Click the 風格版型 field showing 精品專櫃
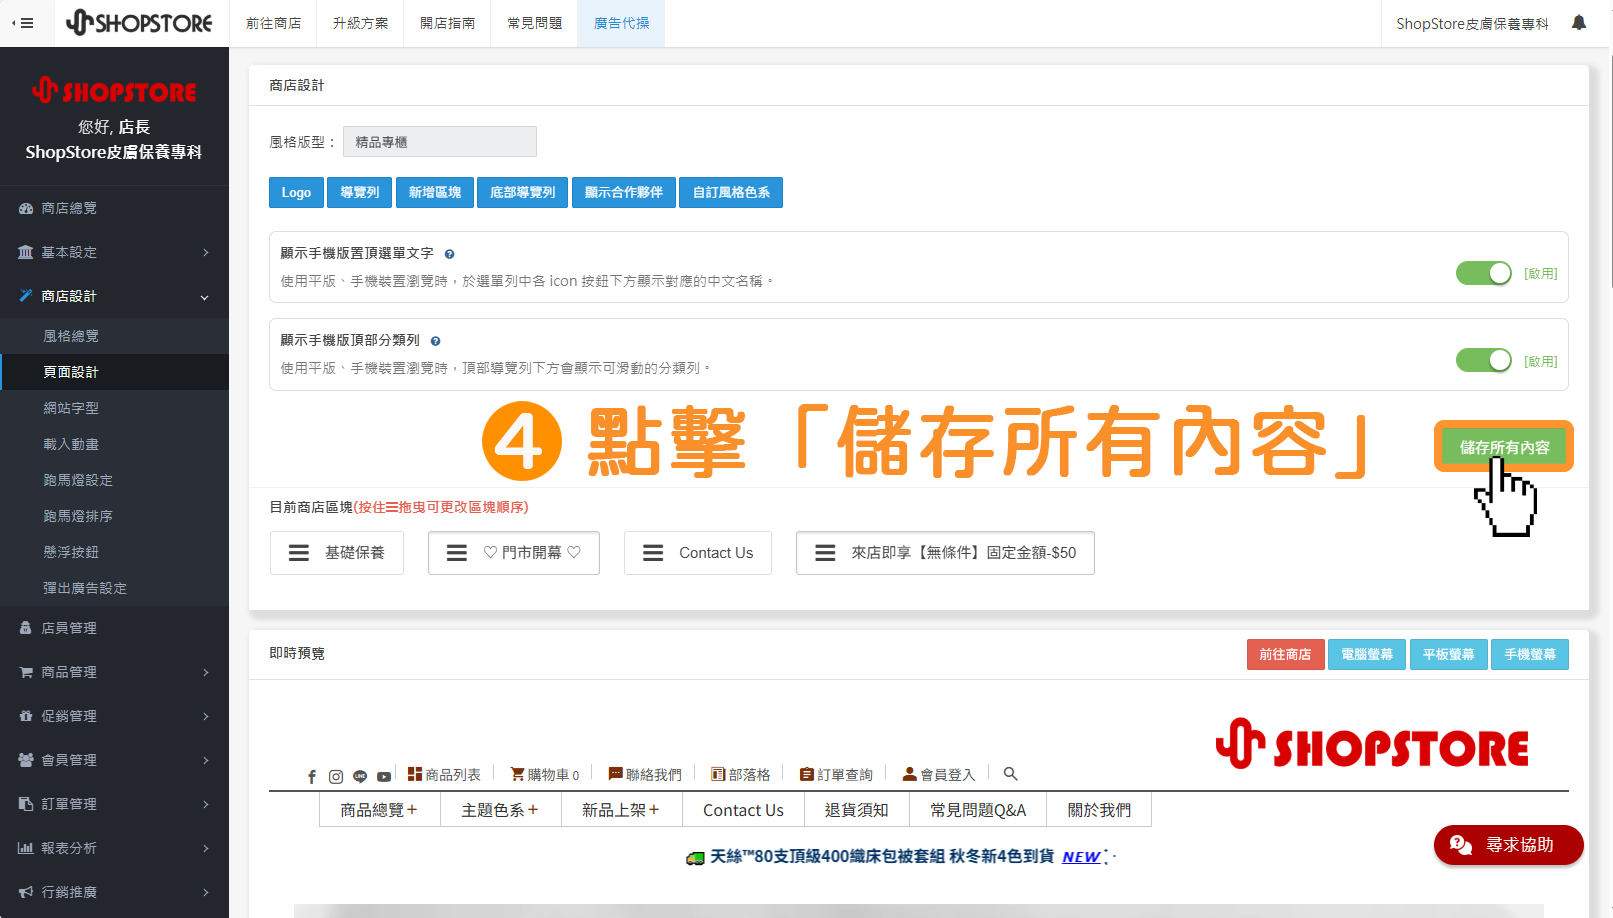Screen dimensions: 1613x918 tap(440, 142)
